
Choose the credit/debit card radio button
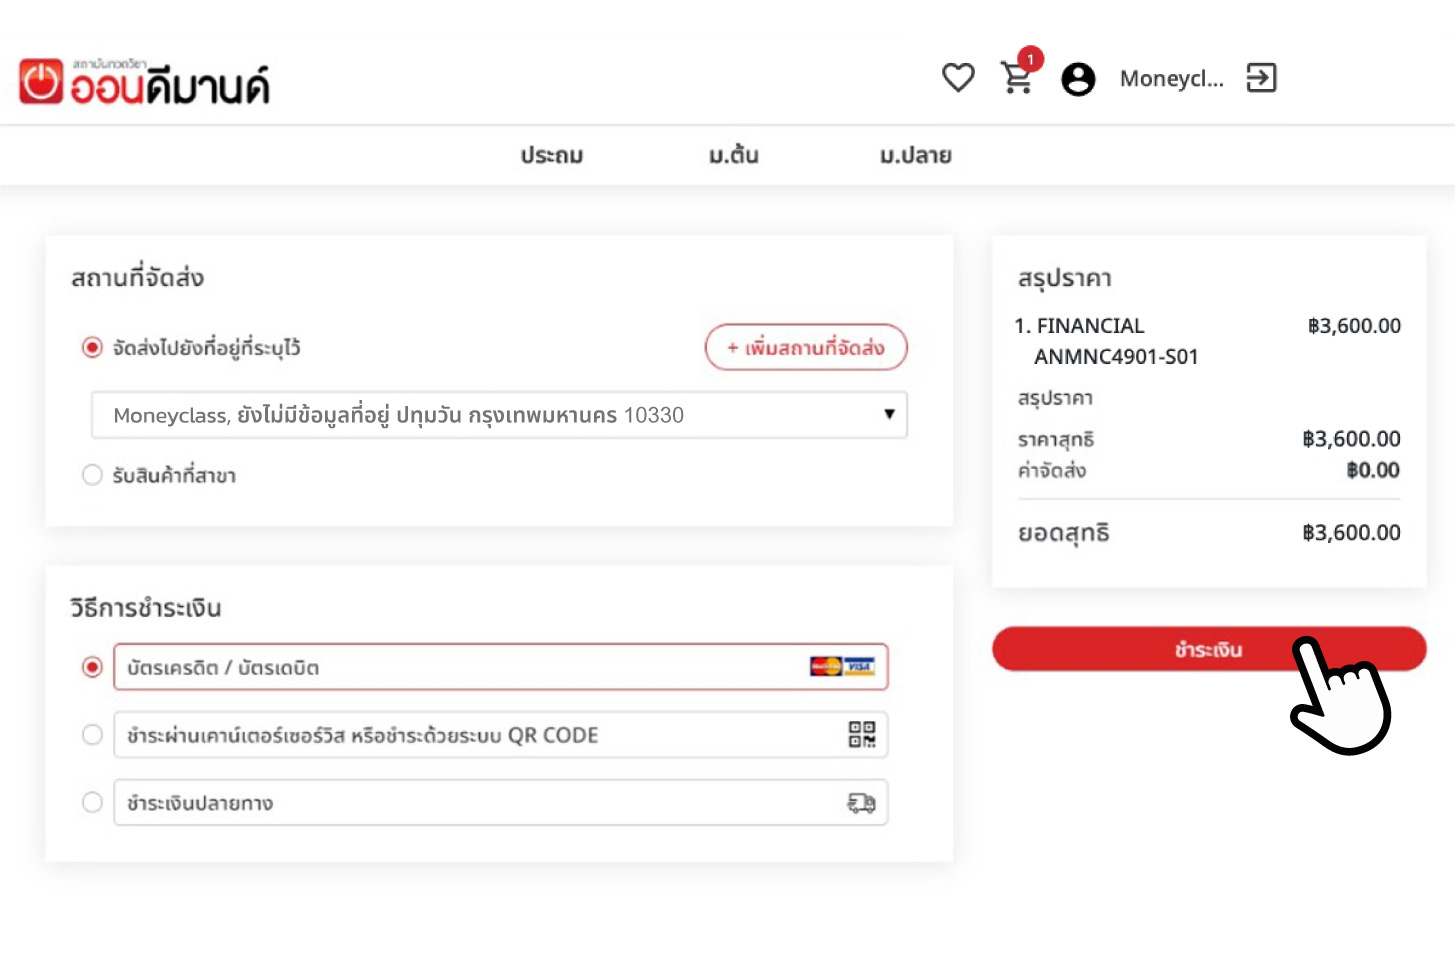coord(92,667)
